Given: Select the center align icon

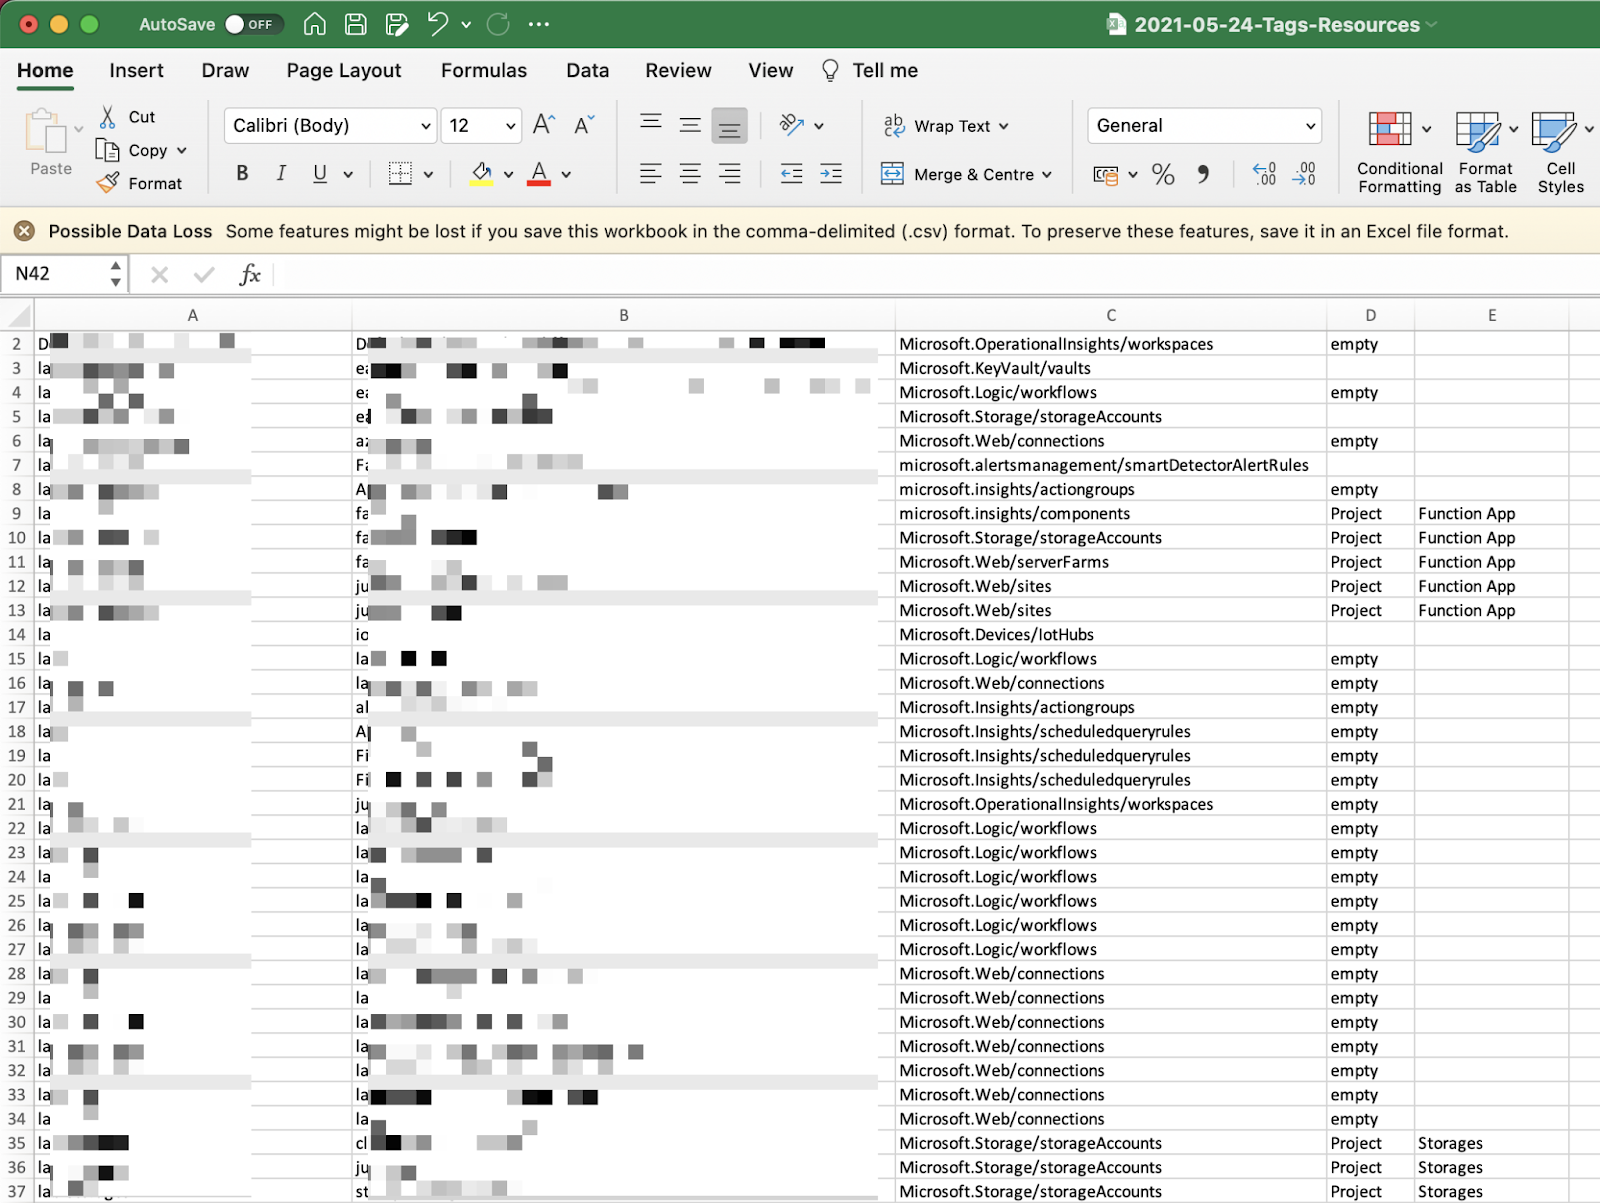Looking at the screenshot, I should 690,173.
